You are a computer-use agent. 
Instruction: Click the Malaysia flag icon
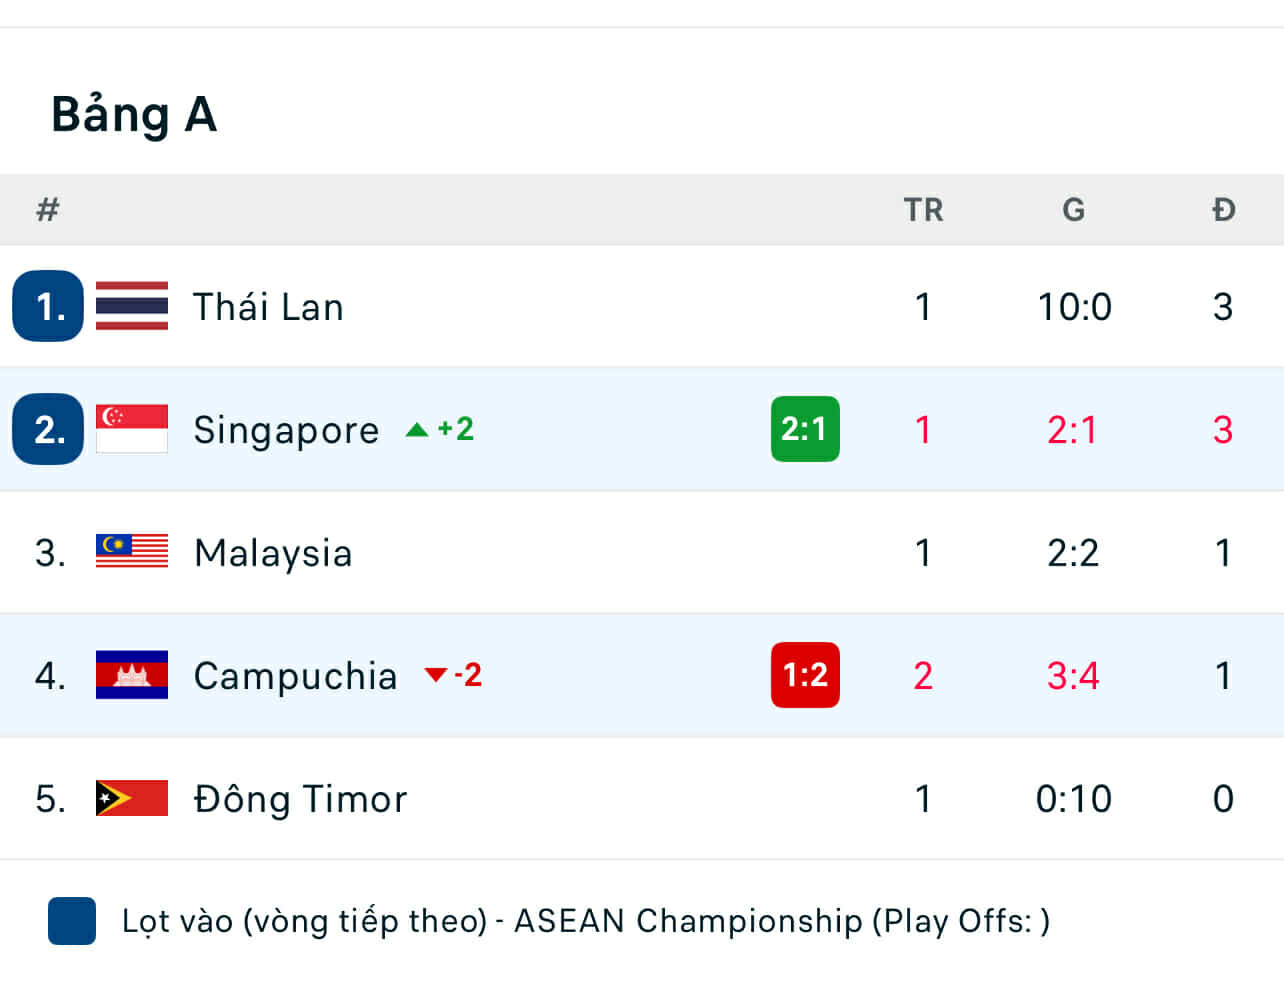tap(131, 551)
